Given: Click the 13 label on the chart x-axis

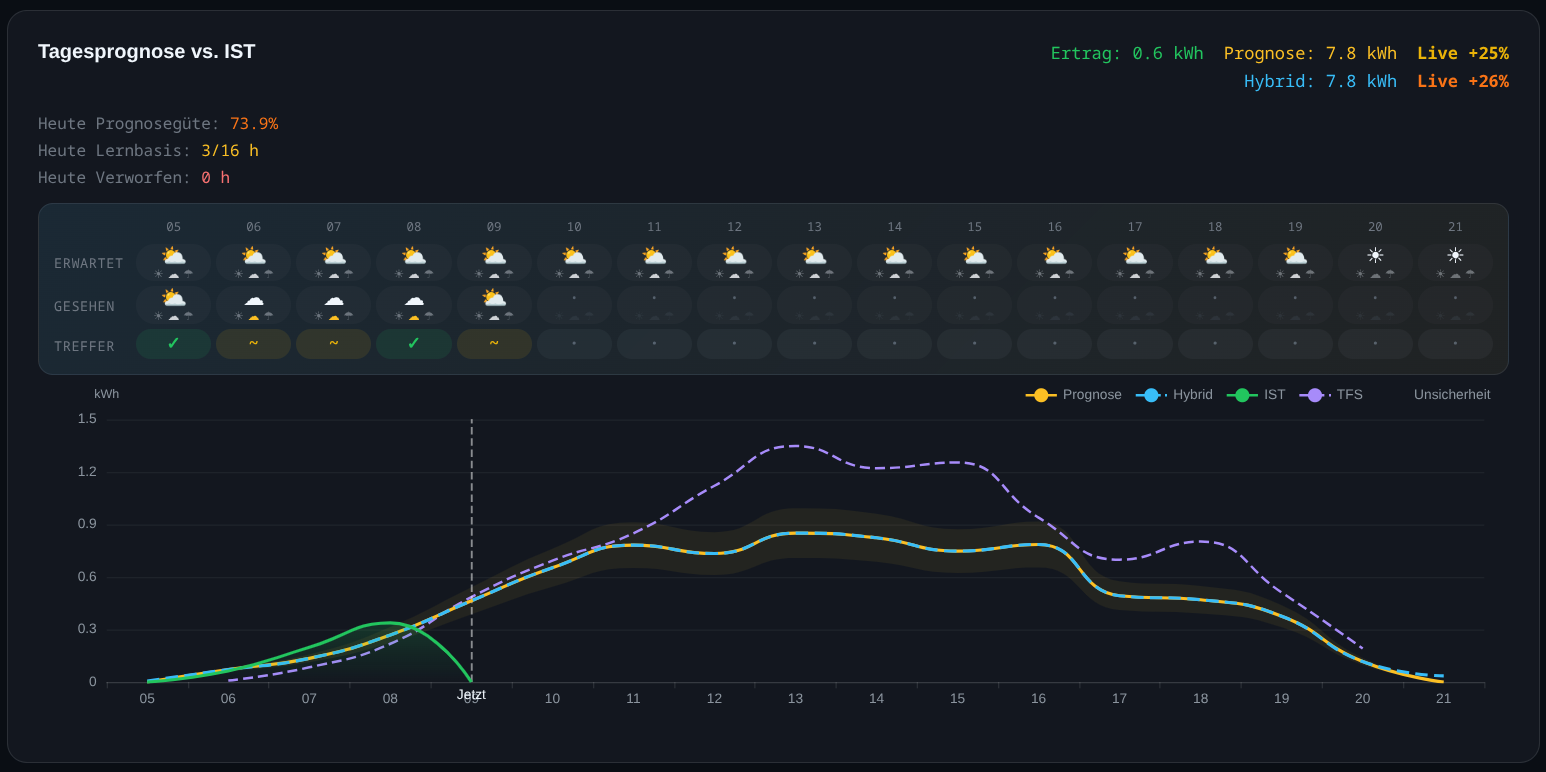Looking at the screenshot, I should [x=795, y=698].
